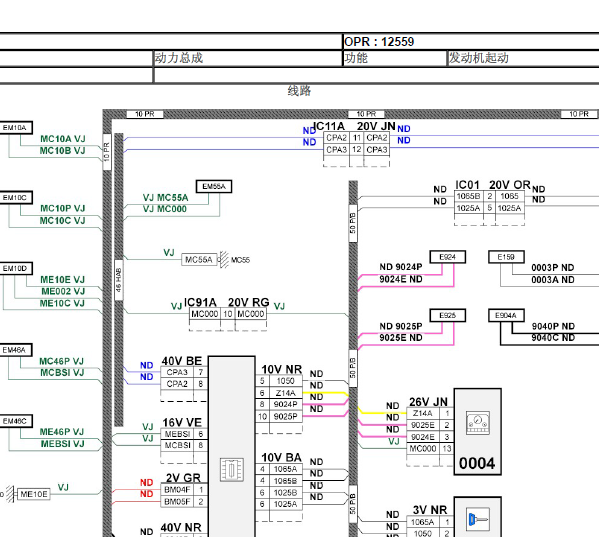The width and height of the screenshot is (599, 537).
Task: Click the 0004 component number
Action: pyautogui.click(x=477, y=463)
